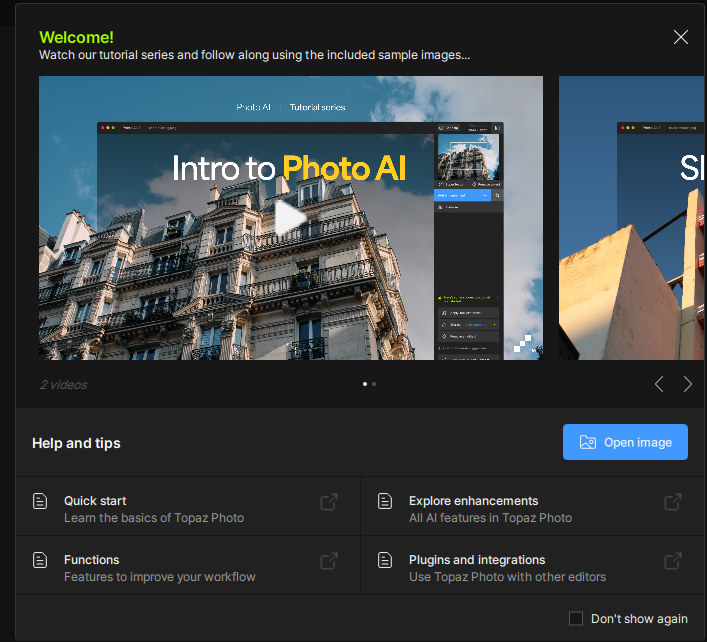Open the Functions external link icon

coord(329,561)
